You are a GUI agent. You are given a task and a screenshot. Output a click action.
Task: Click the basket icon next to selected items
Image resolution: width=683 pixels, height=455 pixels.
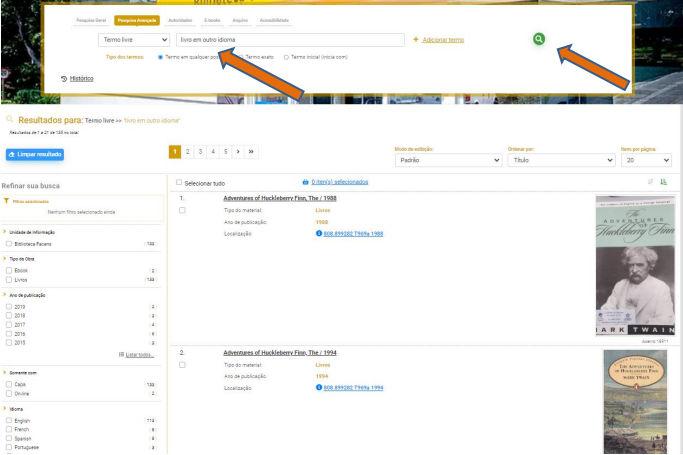point(305,182)
